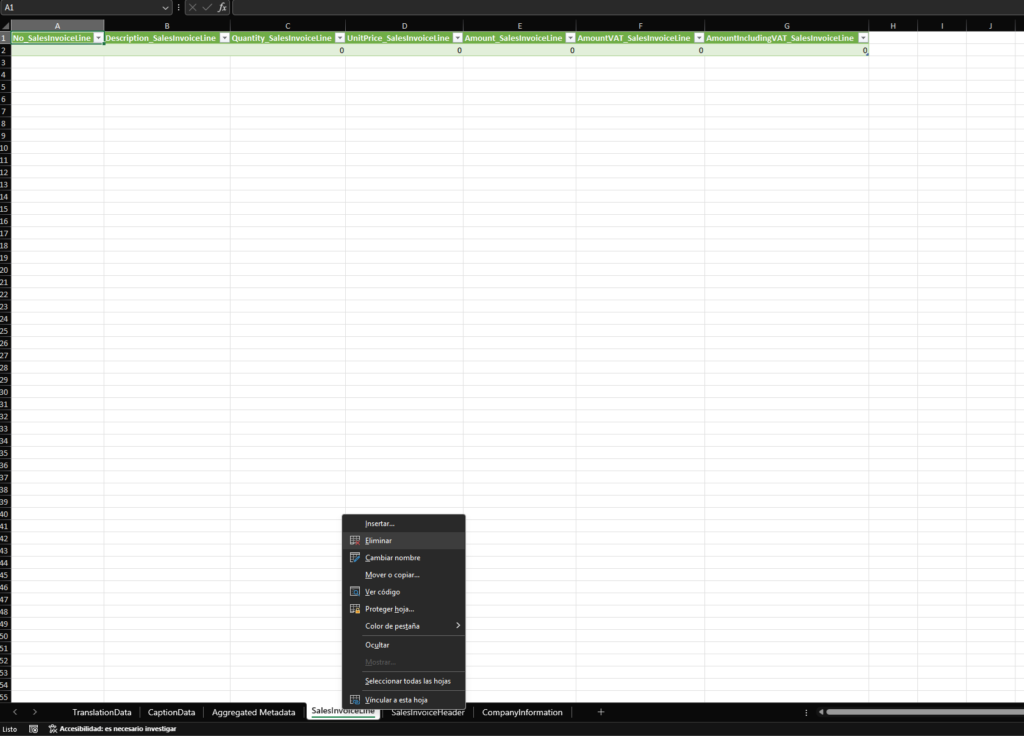
Task: Click the Vincular a esta hoja icon
Action: tap(355, 699)
